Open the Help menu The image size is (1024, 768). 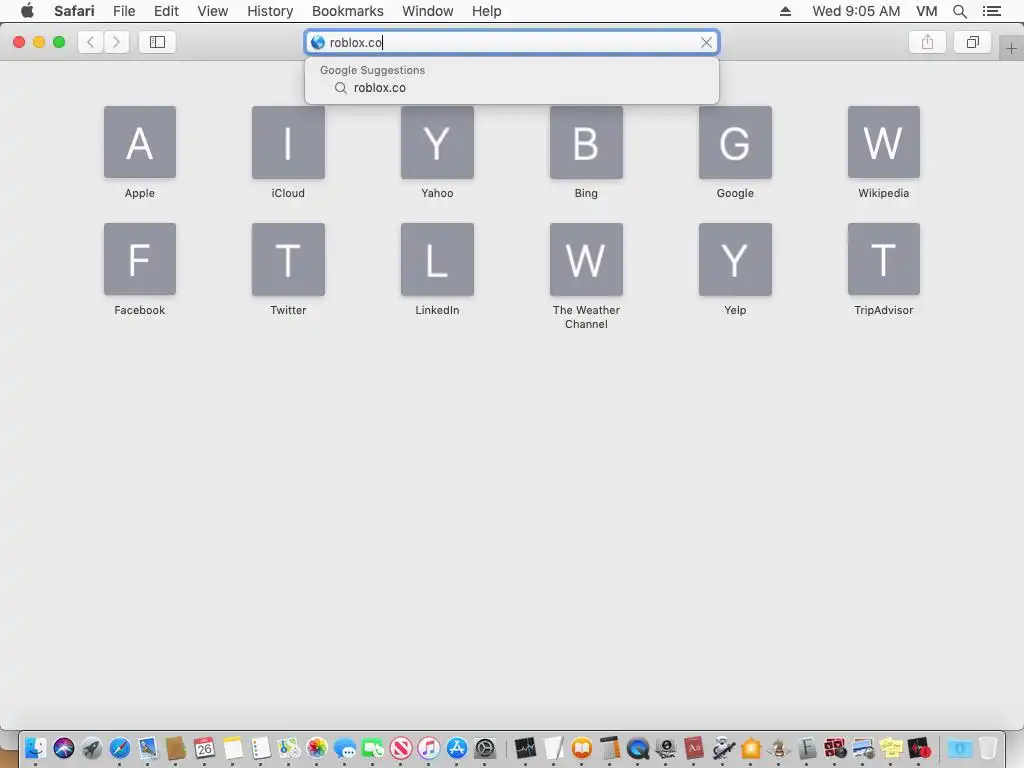click(x=487, y=11)
